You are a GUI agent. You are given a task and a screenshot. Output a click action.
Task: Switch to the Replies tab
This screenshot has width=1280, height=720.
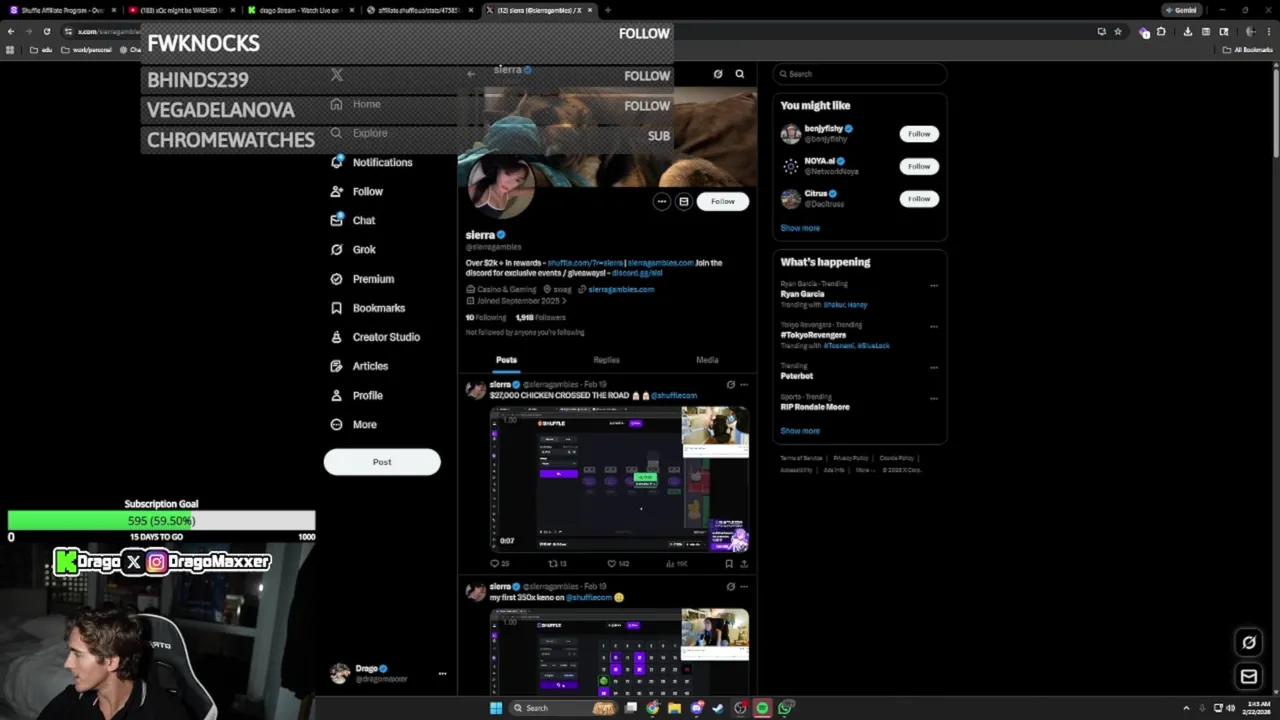tap(607, 360)
